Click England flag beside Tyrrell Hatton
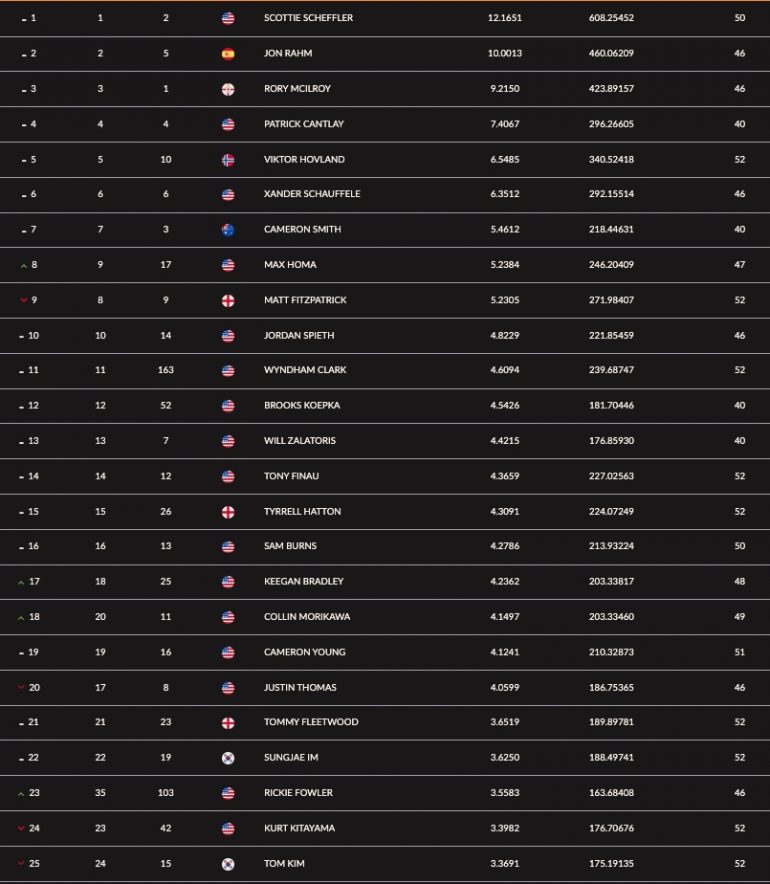Image resolution: width=770 pixels, height=884 pixels. pyautogui.click(x=228, y=512)
